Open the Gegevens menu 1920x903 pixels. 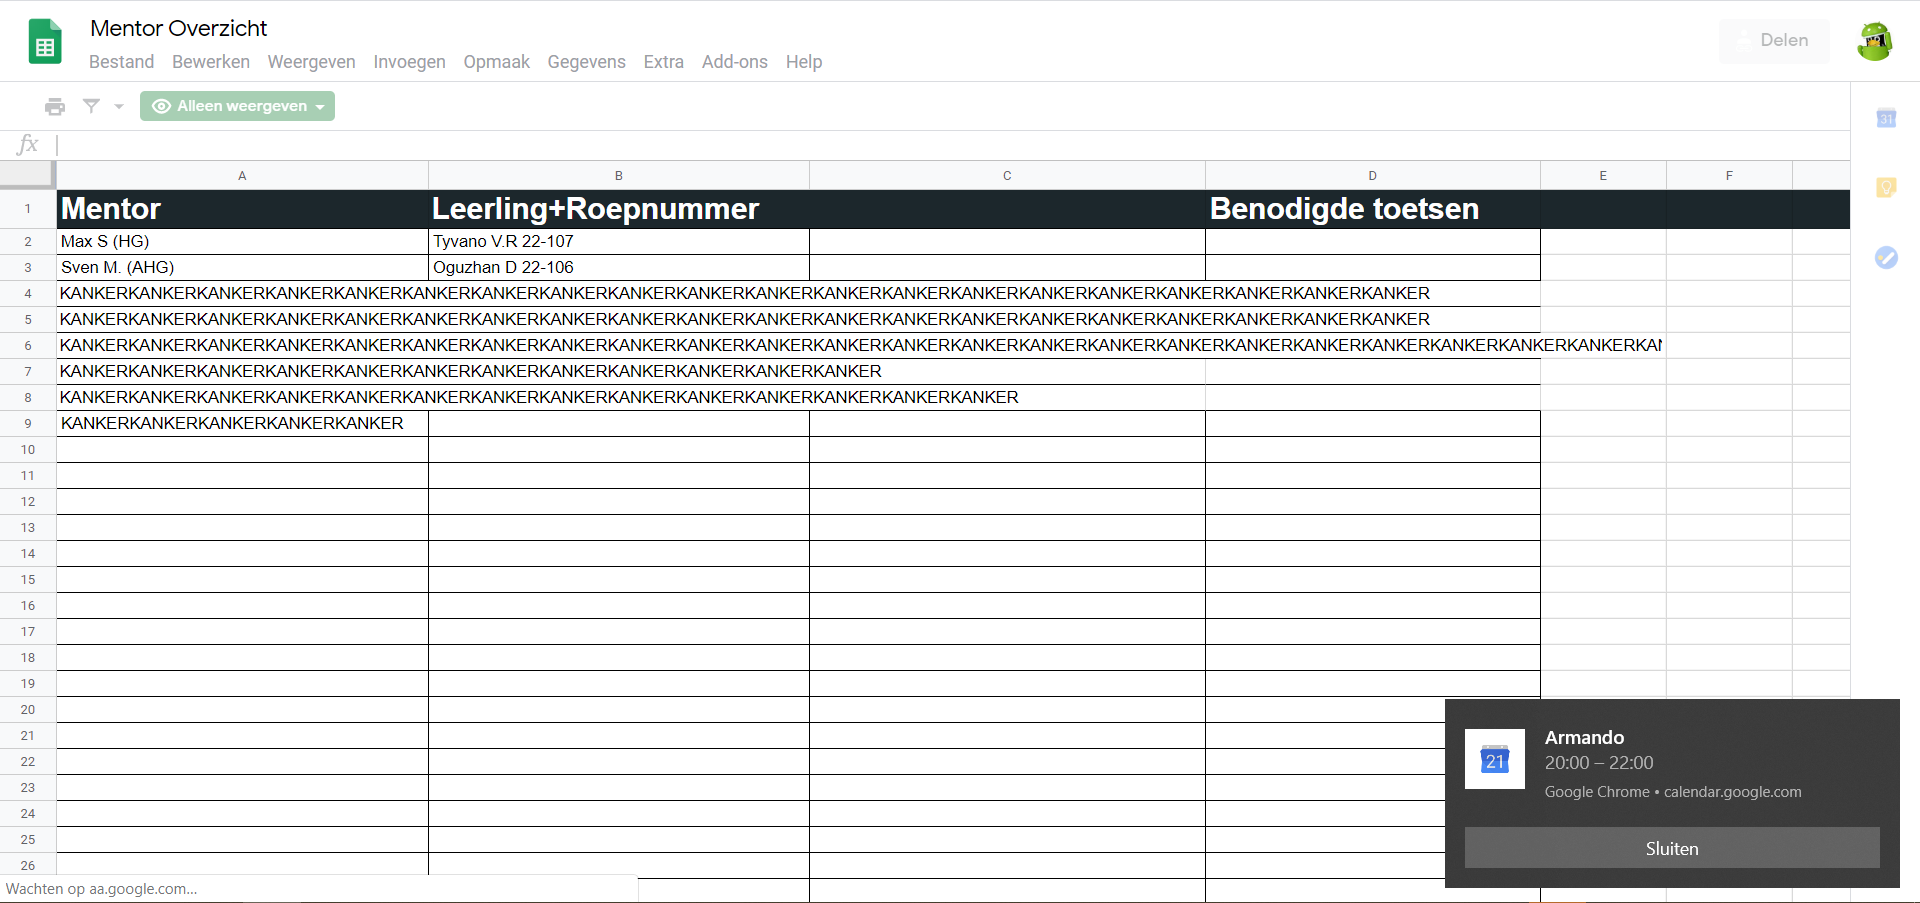coord(586,62)
